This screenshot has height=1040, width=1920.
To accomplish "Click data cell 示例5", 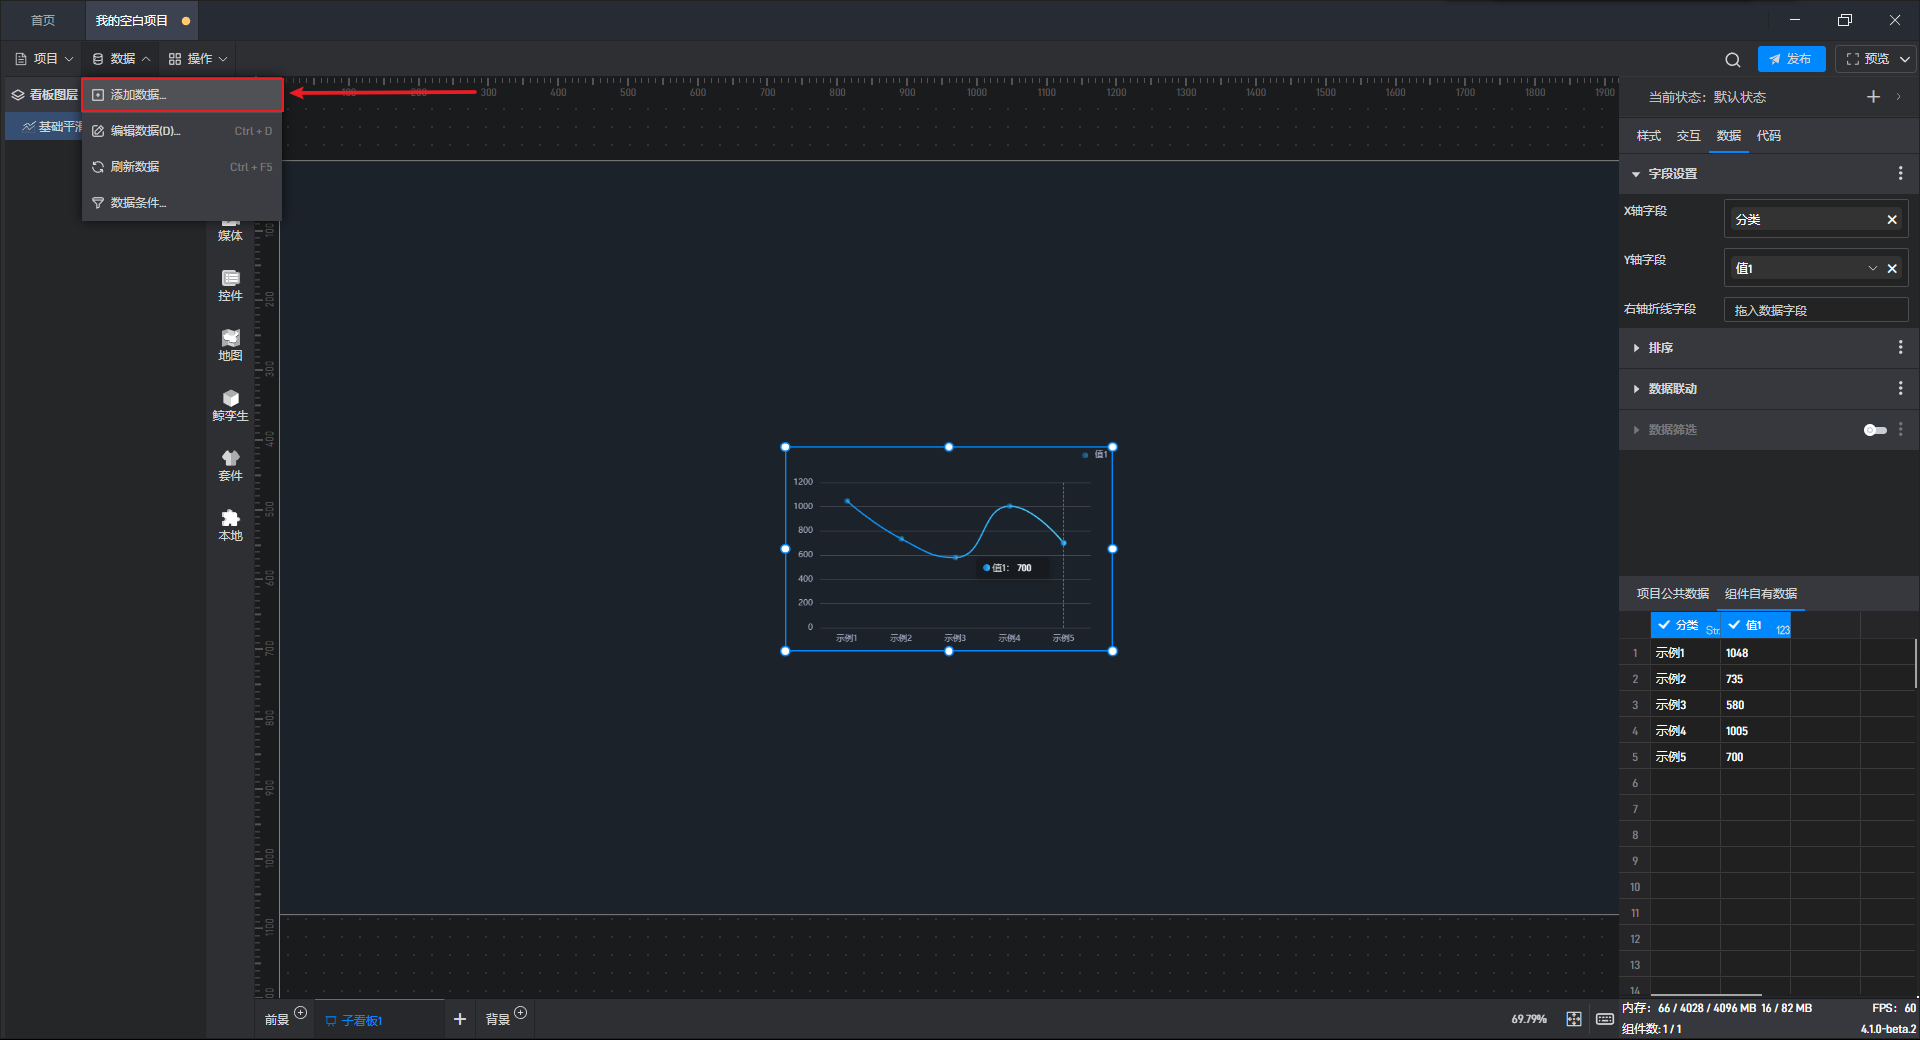I will coord(1685,757).
